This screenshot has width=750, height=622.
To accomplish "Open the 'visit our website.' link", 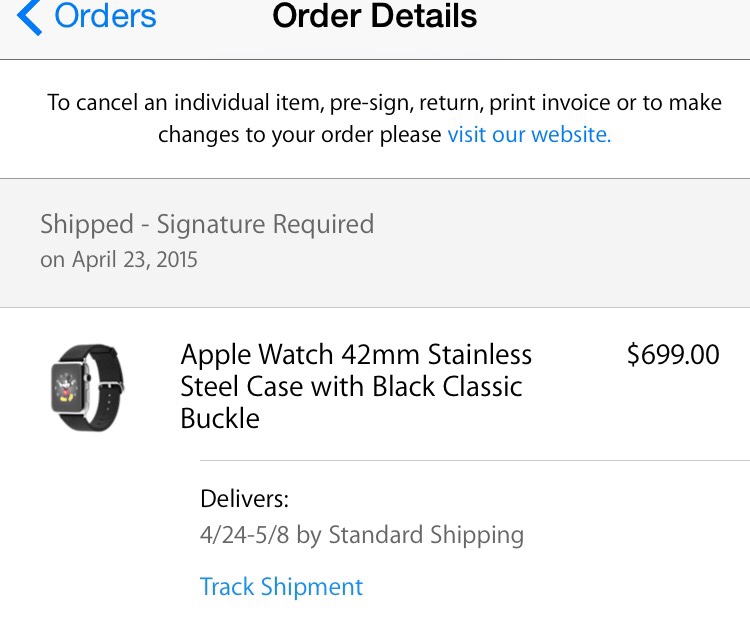I will click(529, 134).
